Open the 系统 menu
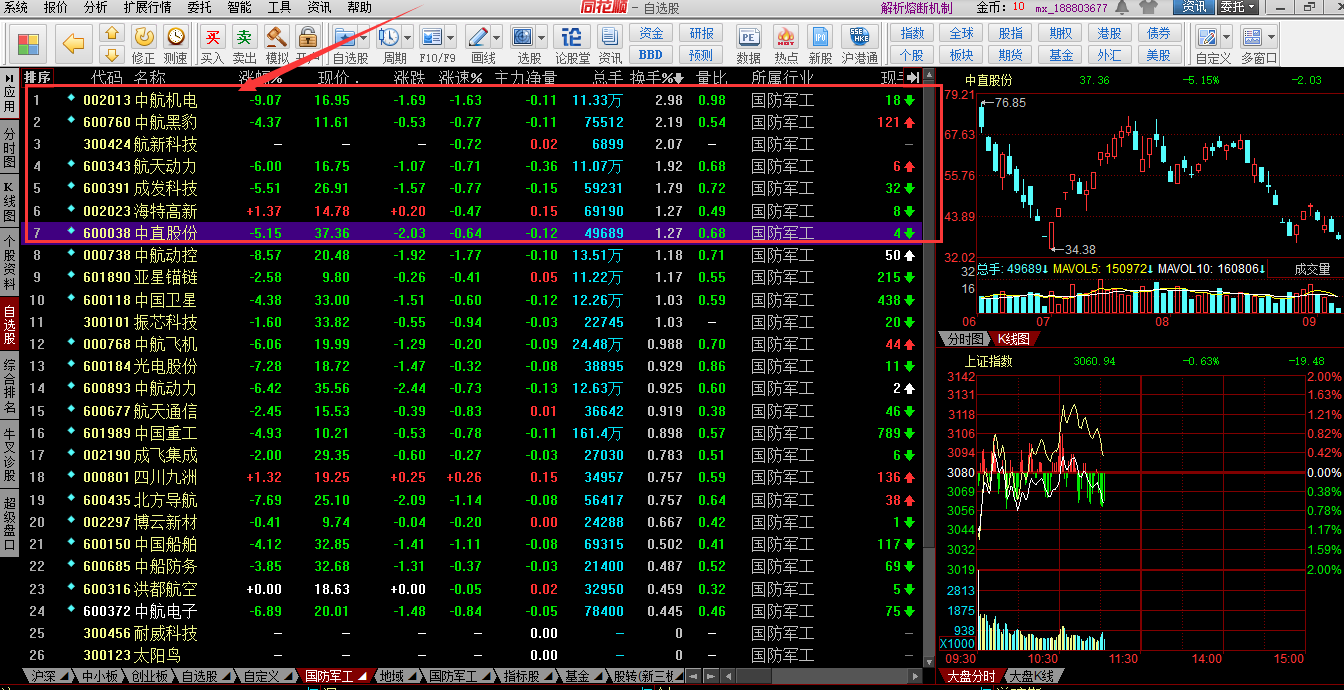The width and height of the screenshot is (1344, 690). tap(17, 7)
